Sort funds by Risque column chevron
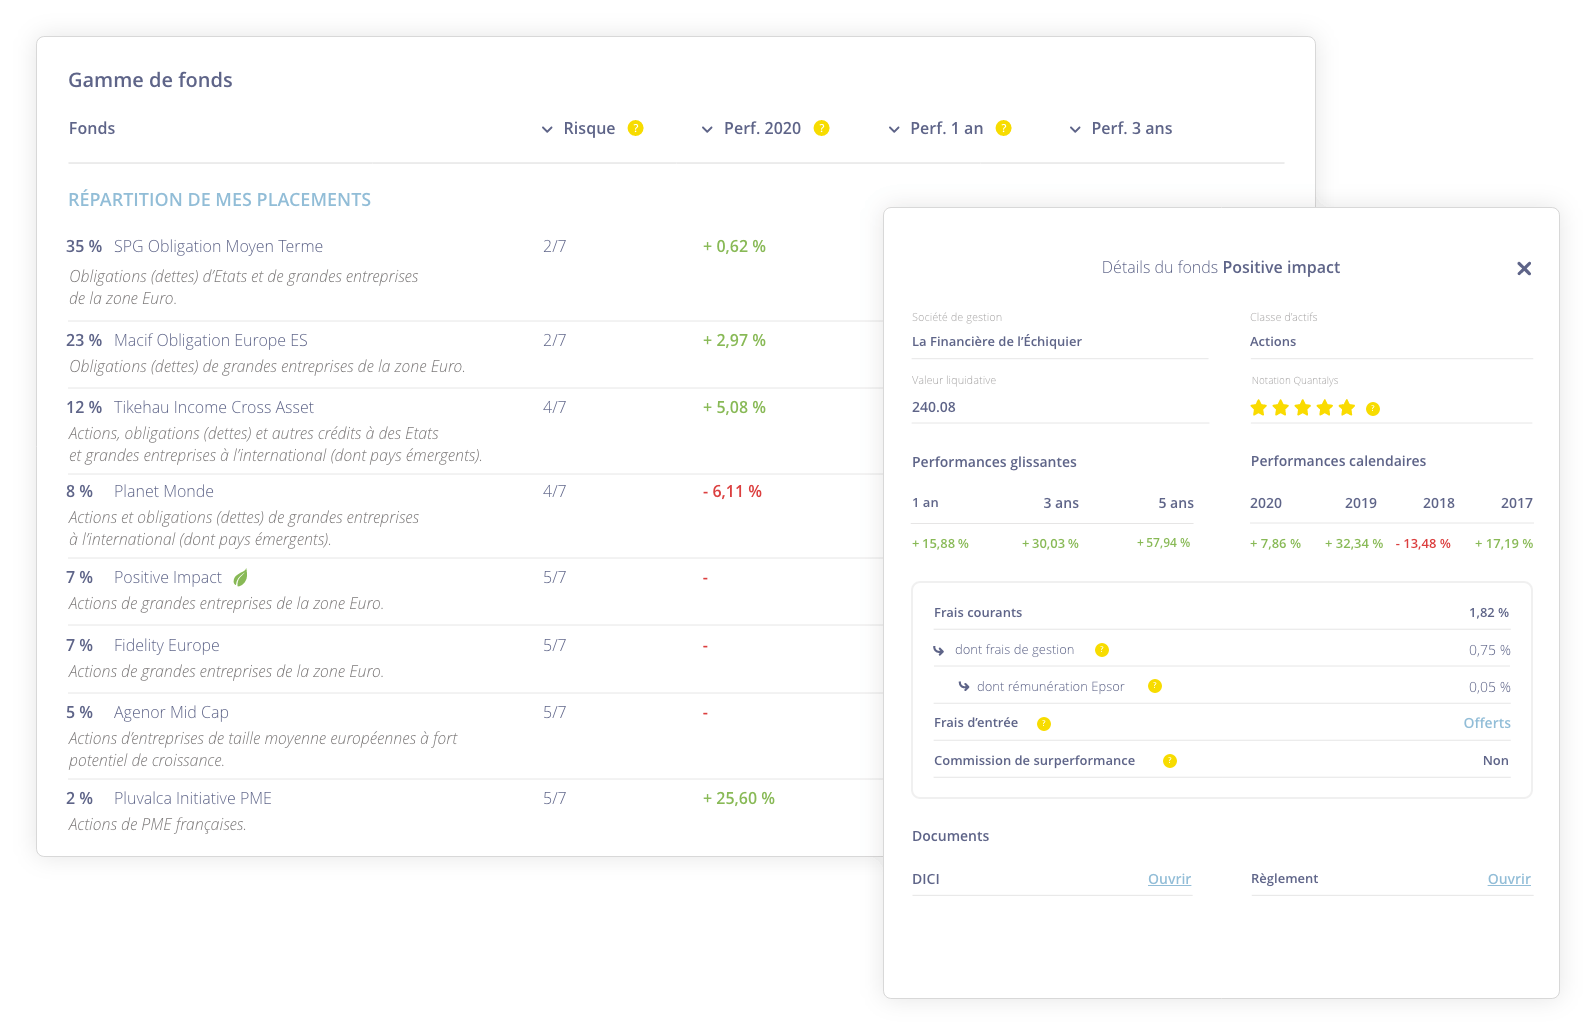This screenshot has height=1035, width=1596. tap(547, 129)
